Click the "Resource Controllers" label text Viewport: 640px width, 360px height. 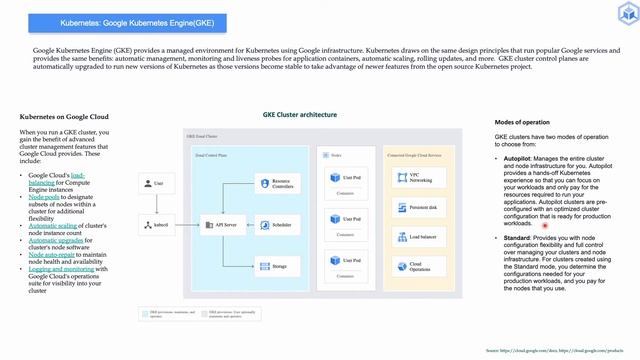pyautogui.click(x=282, y=184)
